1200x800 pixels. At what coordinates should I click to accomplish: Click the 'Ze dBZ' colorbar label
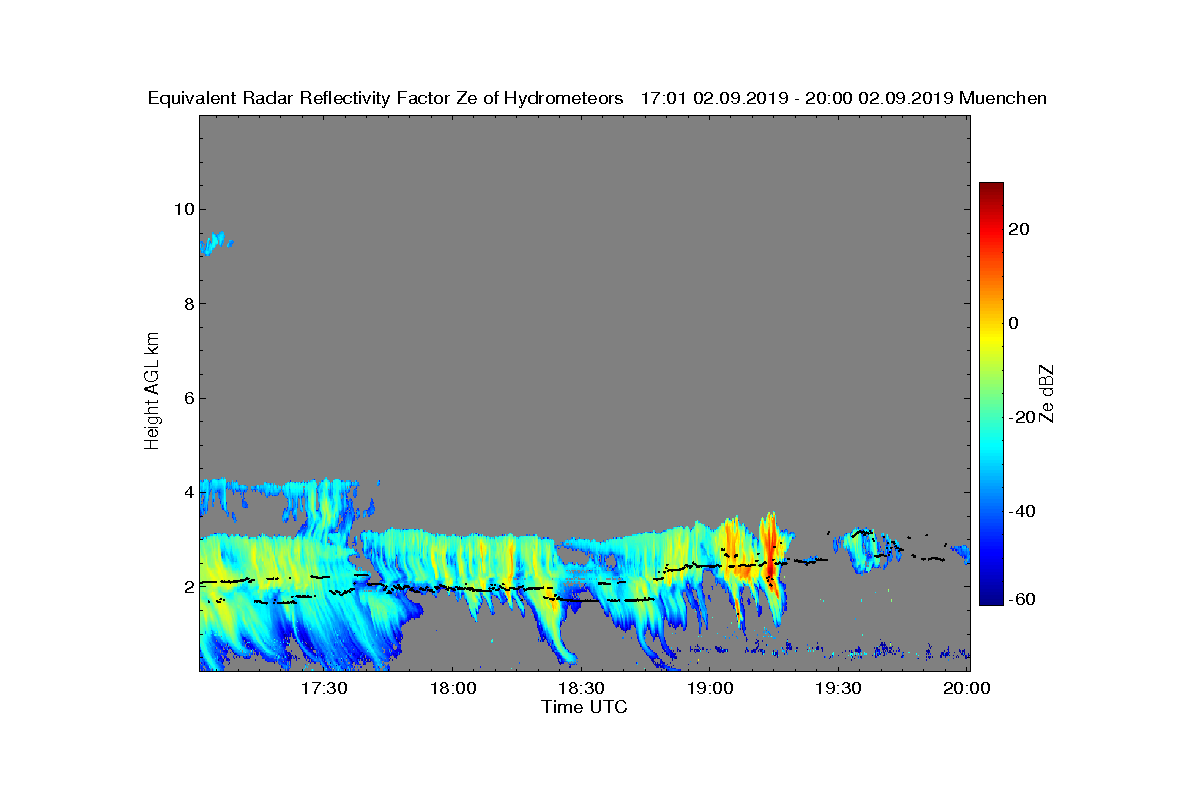point(1047,393)
